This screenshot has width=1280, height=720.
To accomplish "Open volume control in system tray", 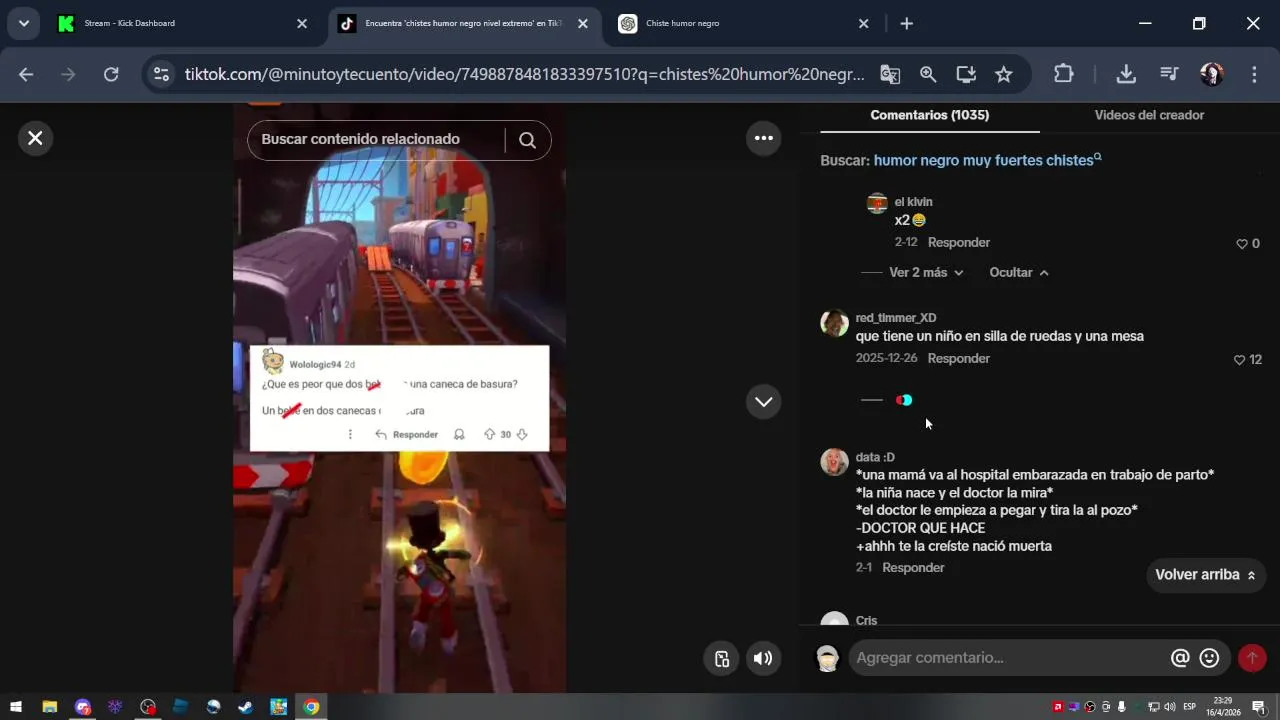I will [1170, 707].
